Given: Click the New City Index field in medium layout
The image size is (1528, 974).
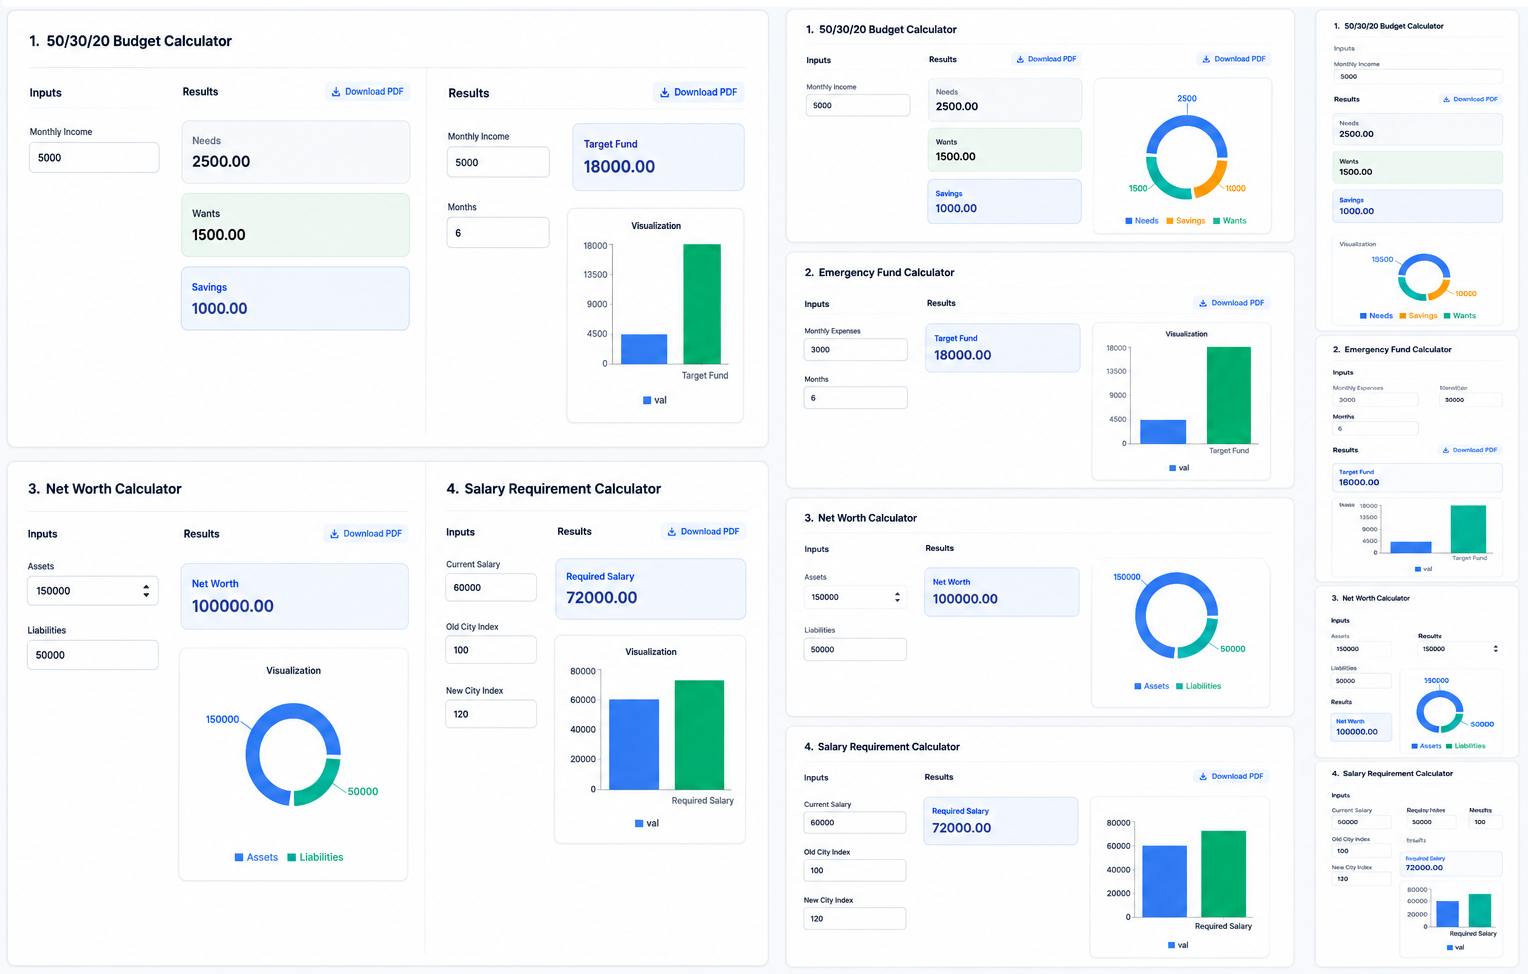Looking at the screenshot, I should (x=855, y=919).
